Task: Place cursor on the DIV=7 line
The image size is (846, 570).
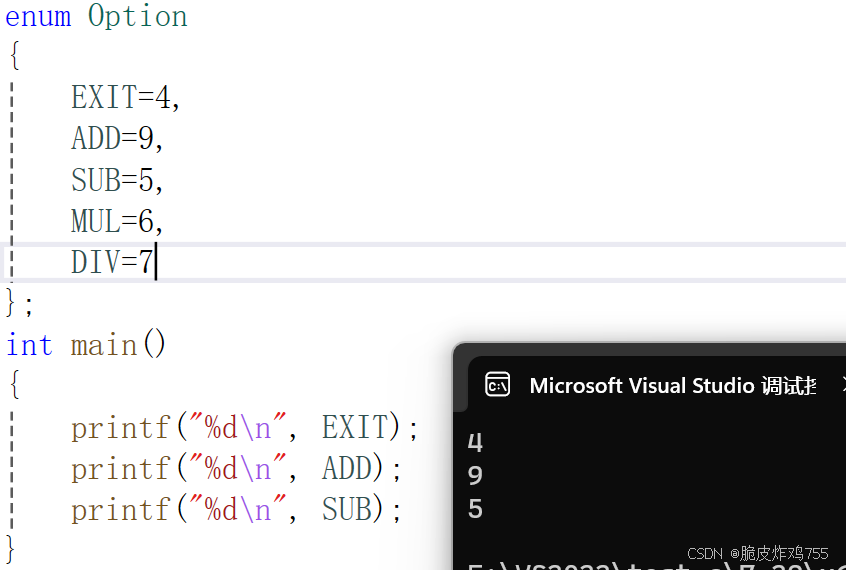Action: point(112,262)
